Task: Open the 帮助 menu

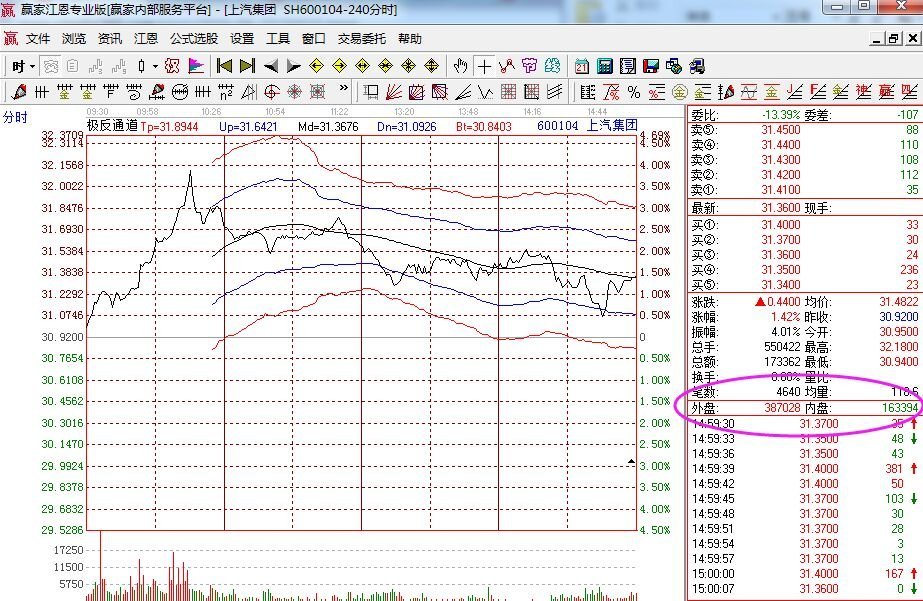Action: coord(410,39)
